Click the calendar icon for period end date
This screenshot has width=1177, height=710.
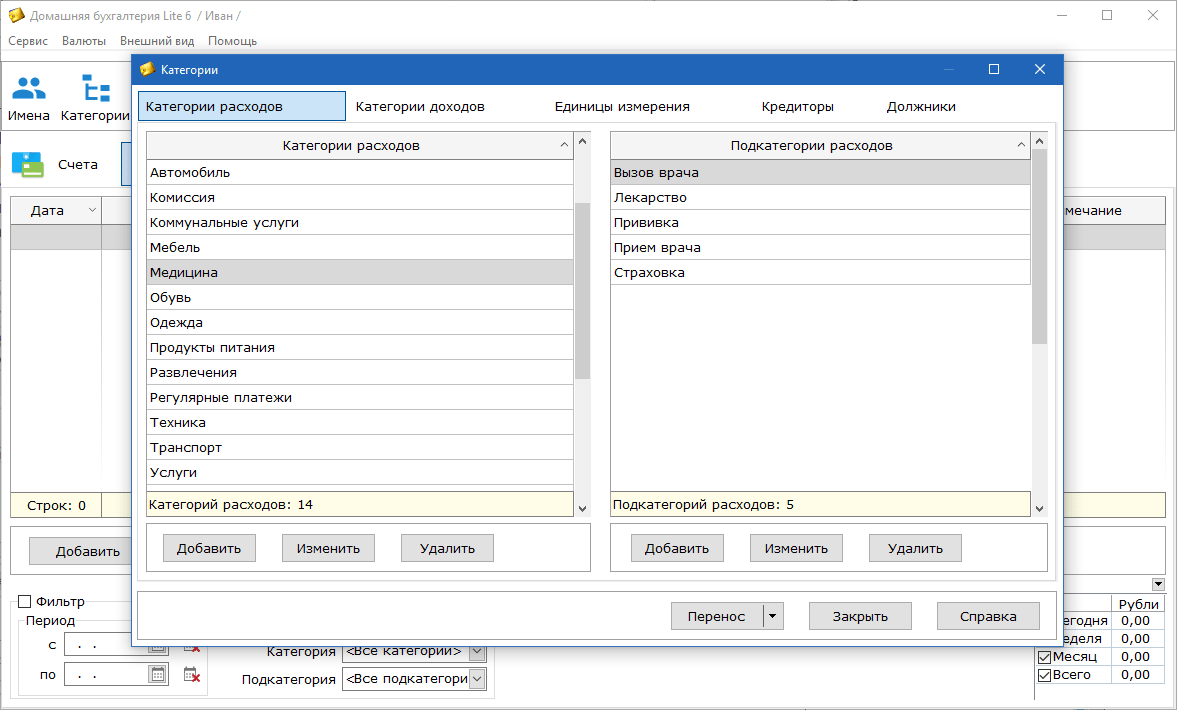[x=158, y=675]
